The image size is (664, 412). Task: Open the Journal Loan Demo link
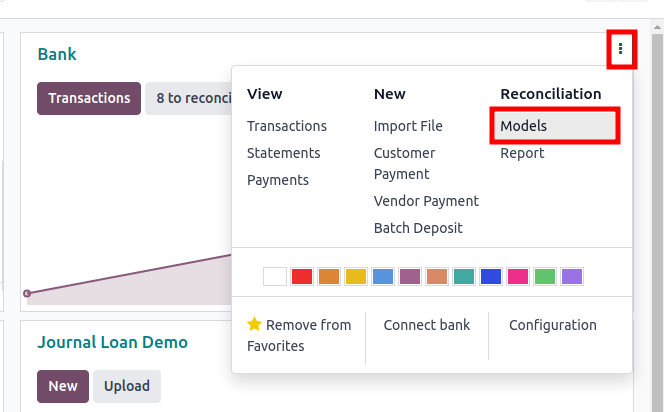(x=112, y=342)
